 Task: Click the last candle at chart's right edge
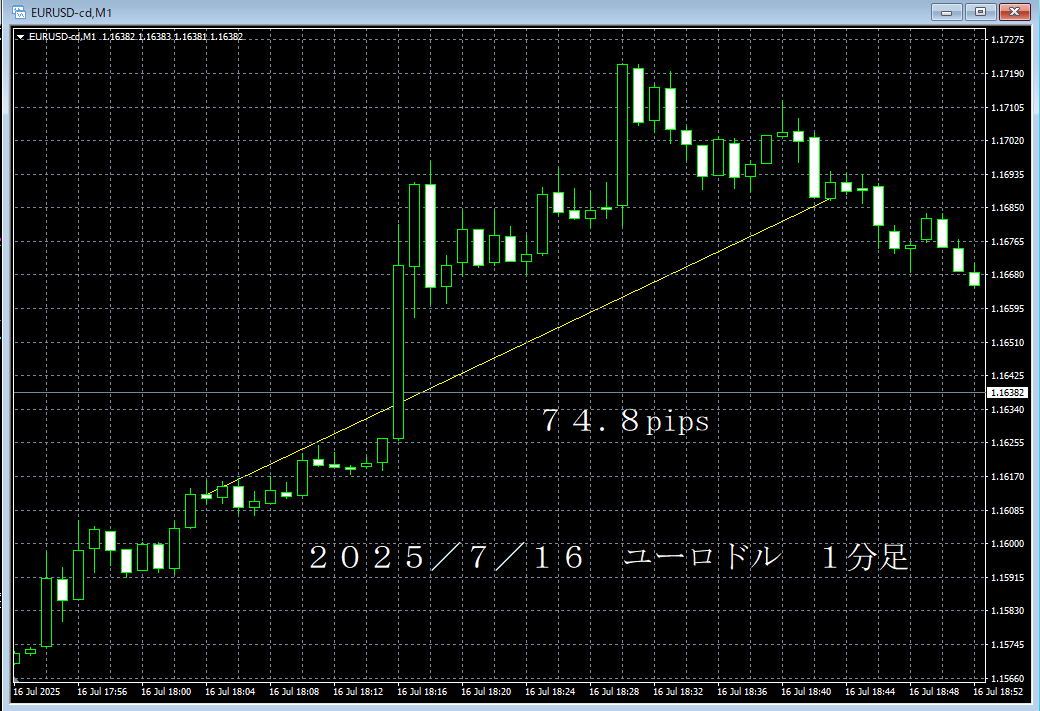tap(974, 278)
